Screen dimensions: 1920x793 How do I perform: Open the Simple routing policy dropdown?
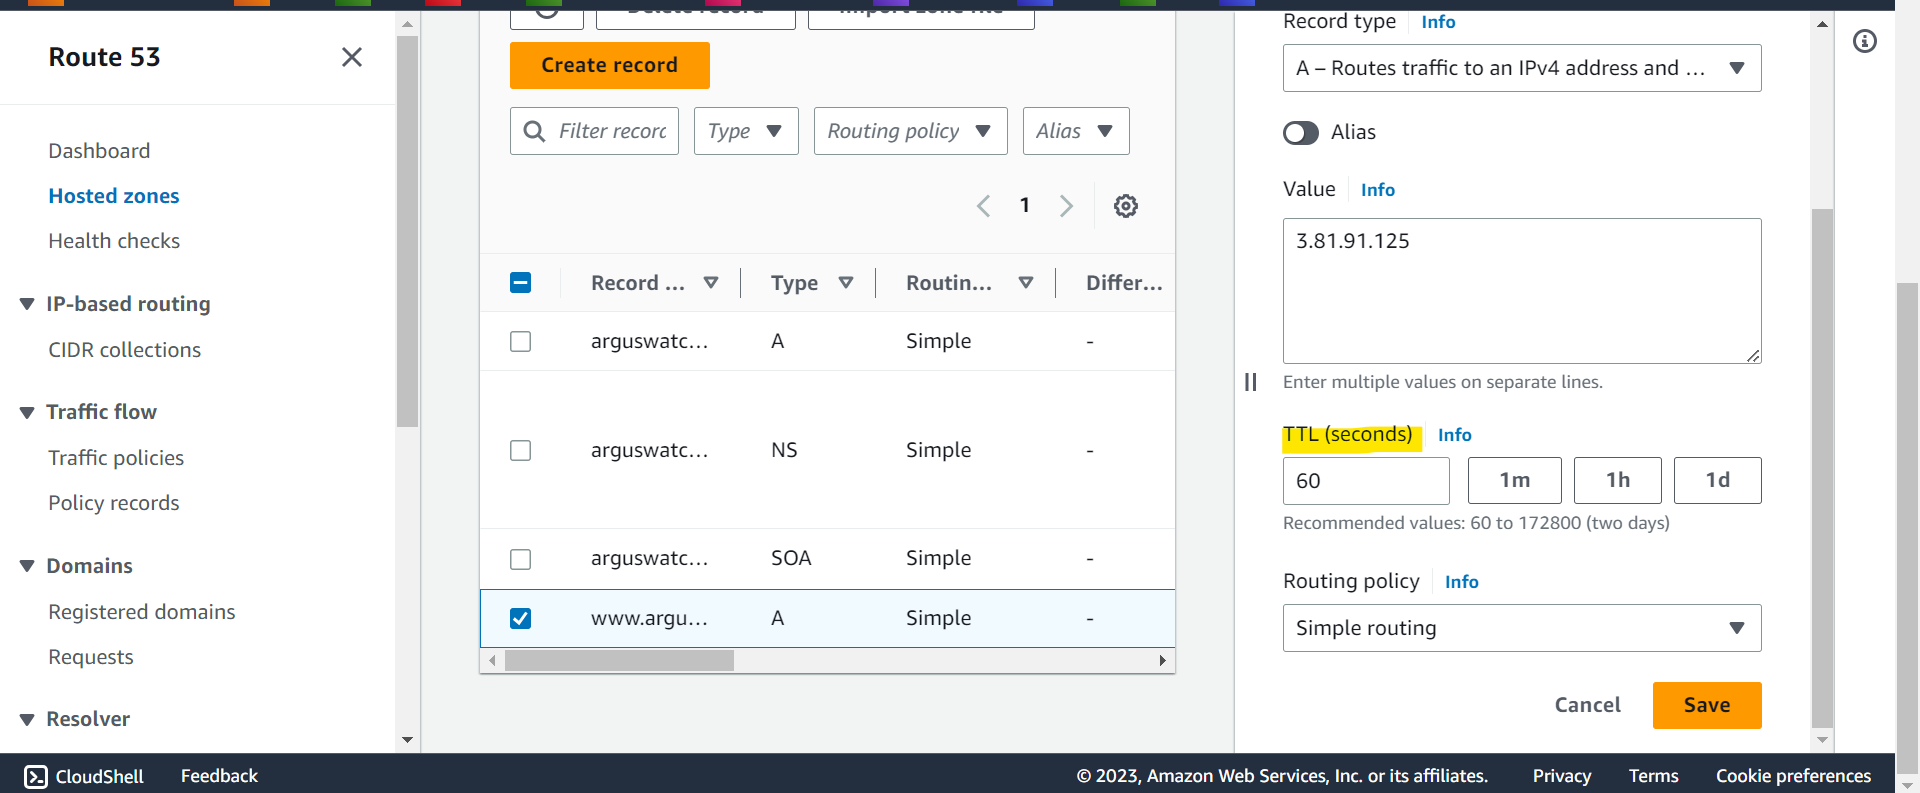[x=1522, y=628]
